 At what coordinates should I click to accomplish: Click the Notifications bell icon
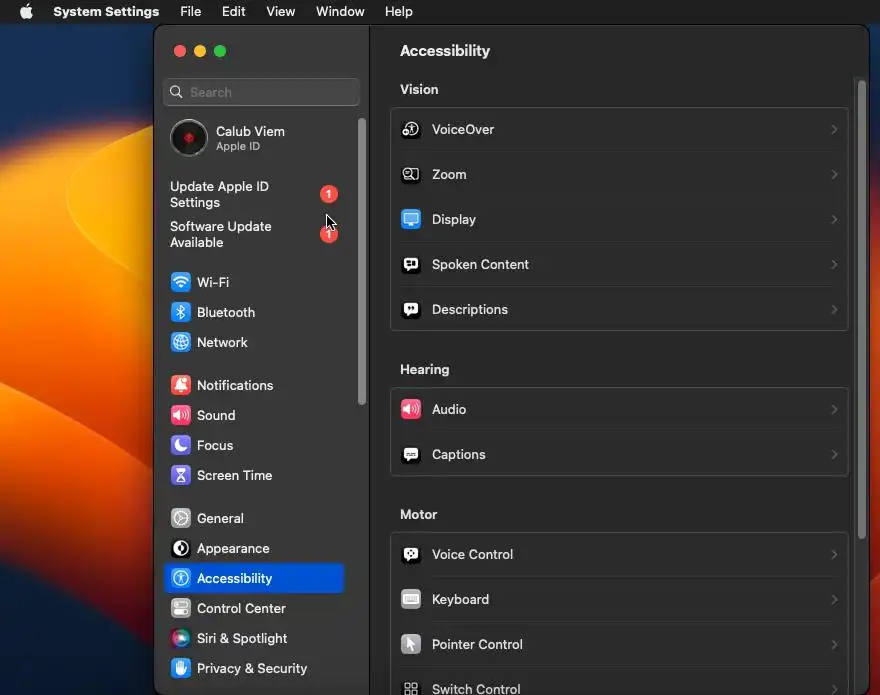tap(181, 385)
